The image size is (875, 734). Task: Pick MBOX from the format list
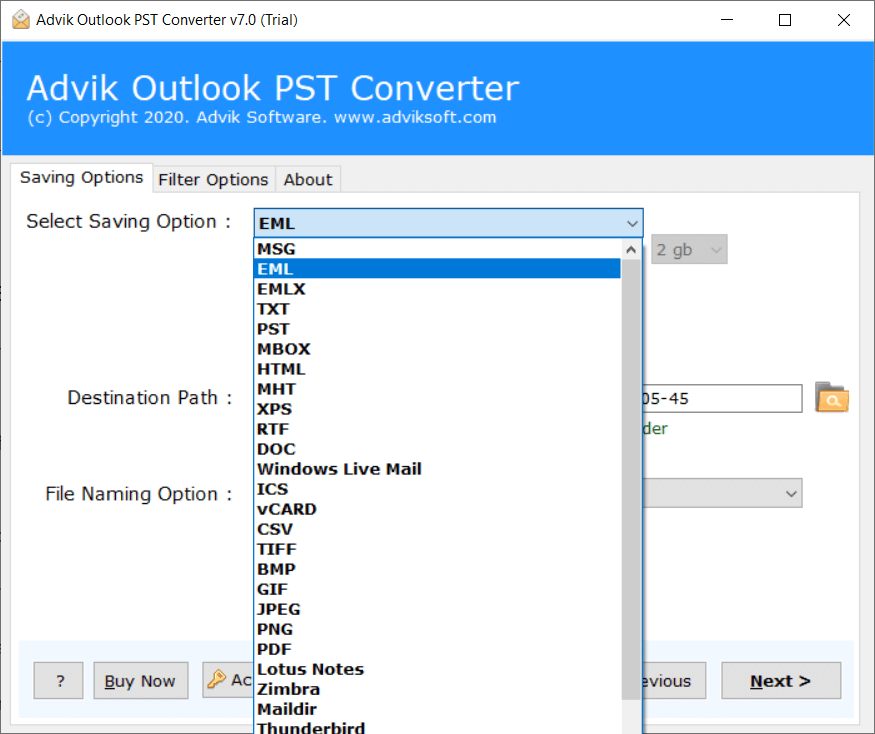pos(438,349)
